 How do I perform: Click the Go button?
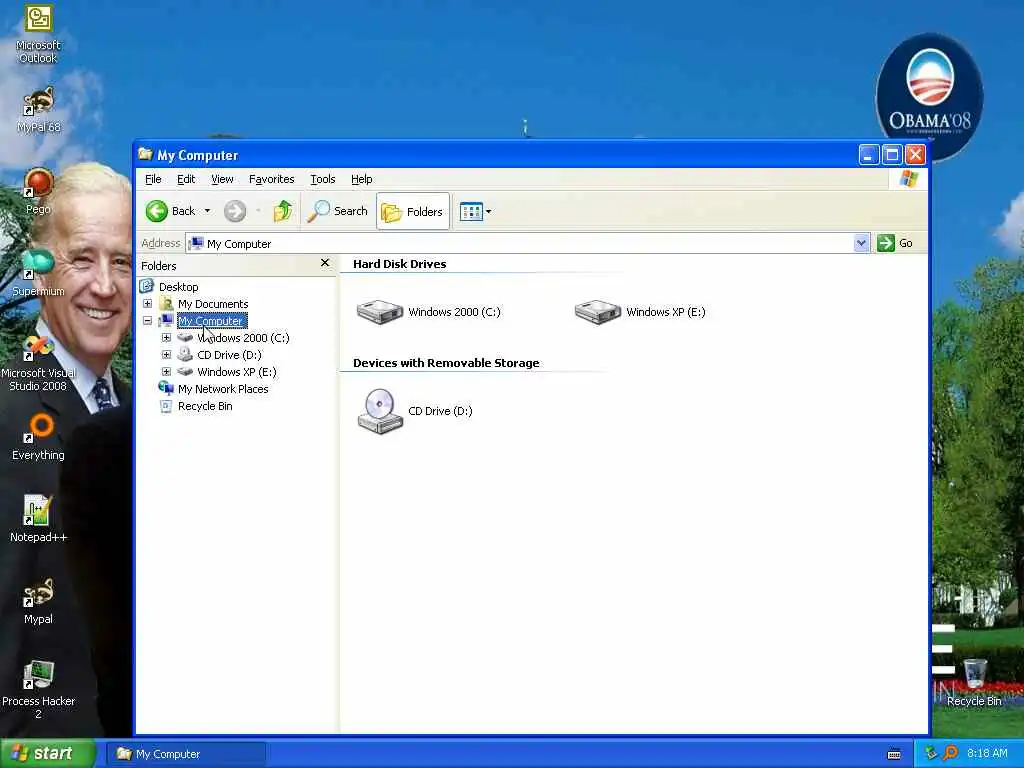[895, 243]
